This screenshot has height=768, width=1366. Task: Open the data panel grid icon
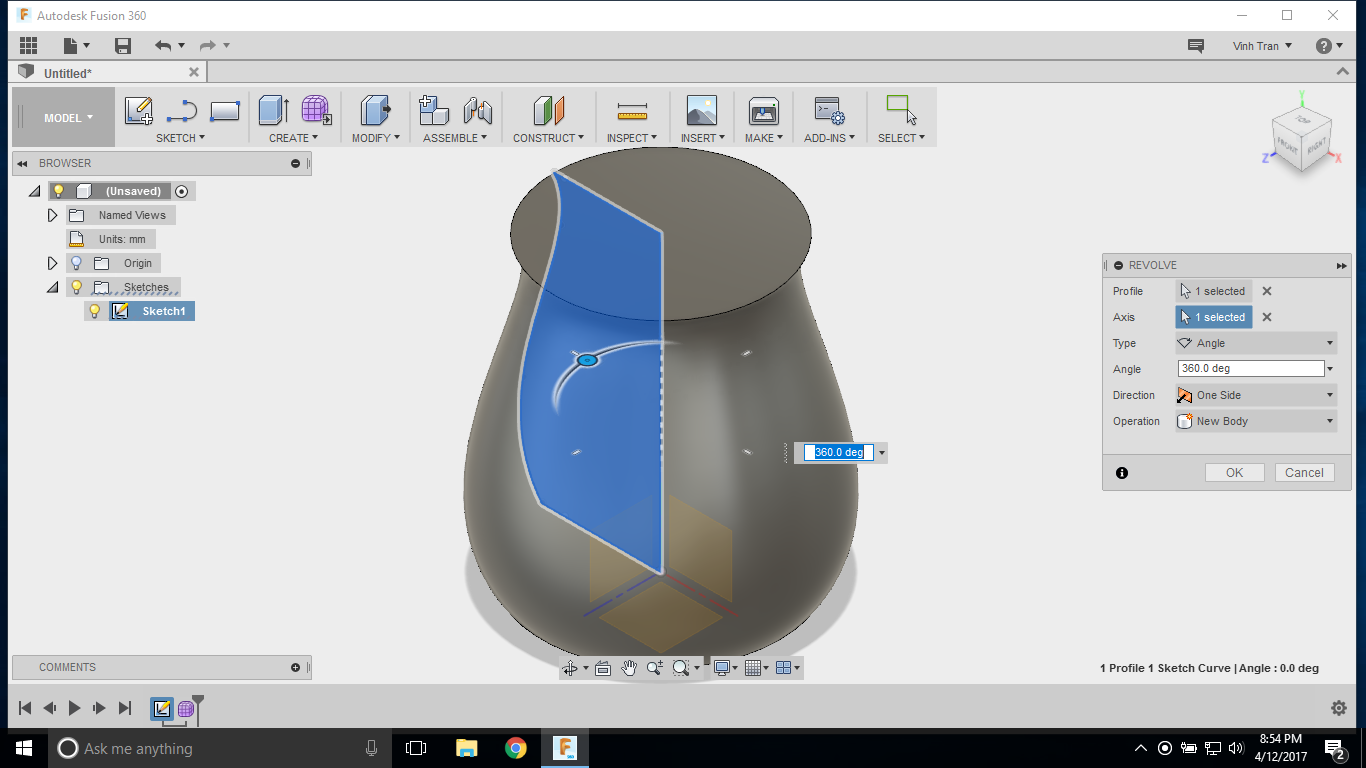[28, 46]
